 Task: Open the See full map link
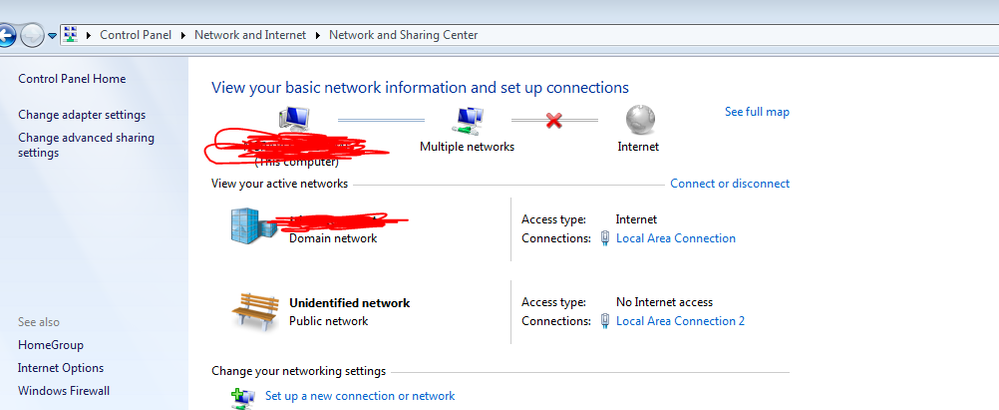click(757, 112)
